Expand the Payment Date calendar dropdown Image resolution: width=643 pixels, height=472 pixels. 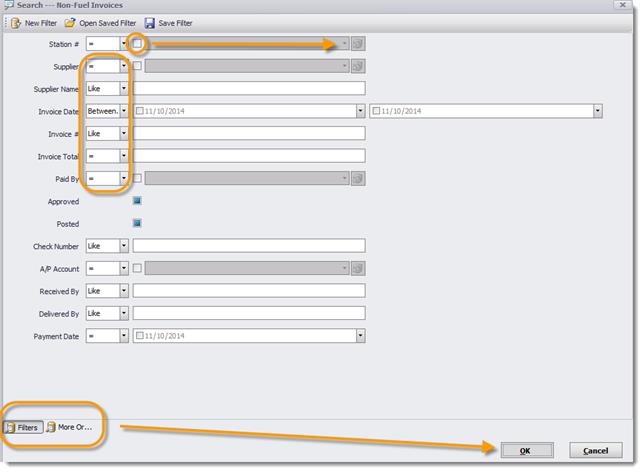360,336
